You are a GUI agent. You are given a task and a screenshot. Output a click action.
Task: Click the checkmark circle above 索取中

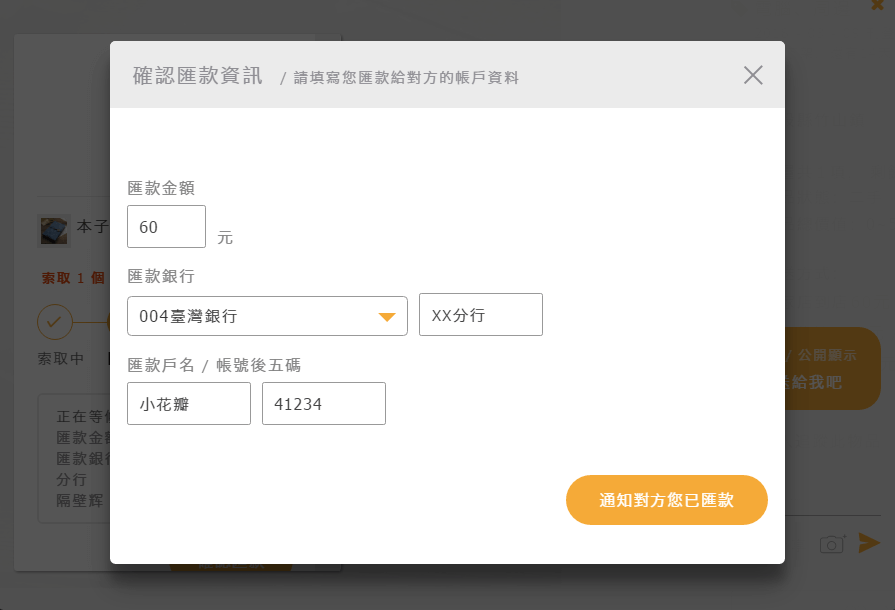54,322
